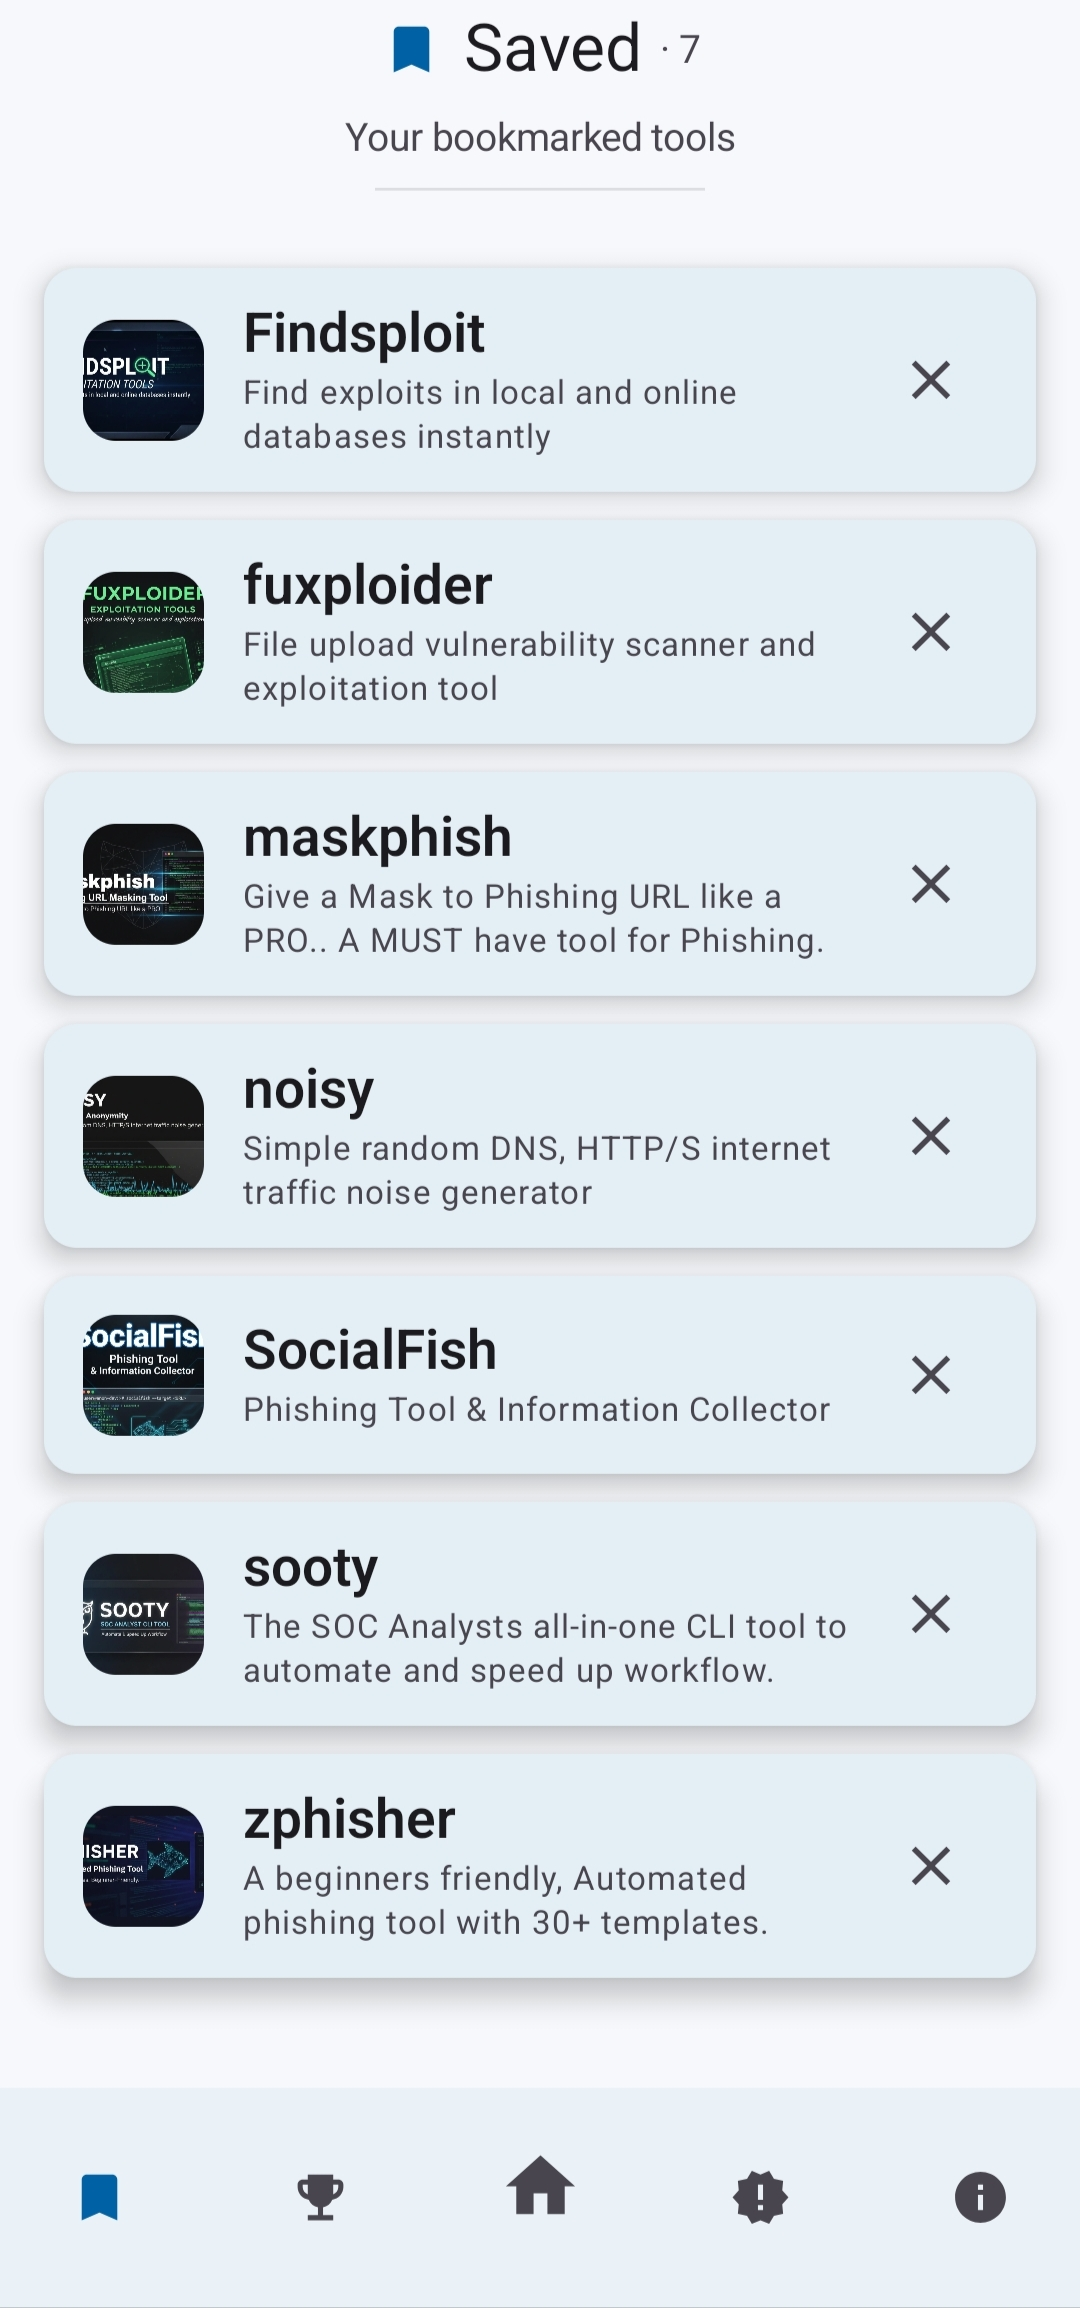Go to Home in bottom navigation
This screenshot has height=2308, width=1080.
coord(540,2187)
